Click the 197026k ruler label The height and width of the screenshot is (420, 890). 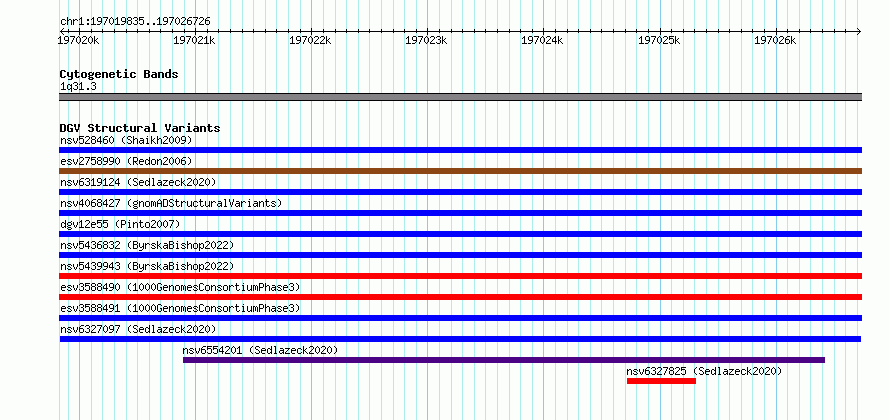776,40
